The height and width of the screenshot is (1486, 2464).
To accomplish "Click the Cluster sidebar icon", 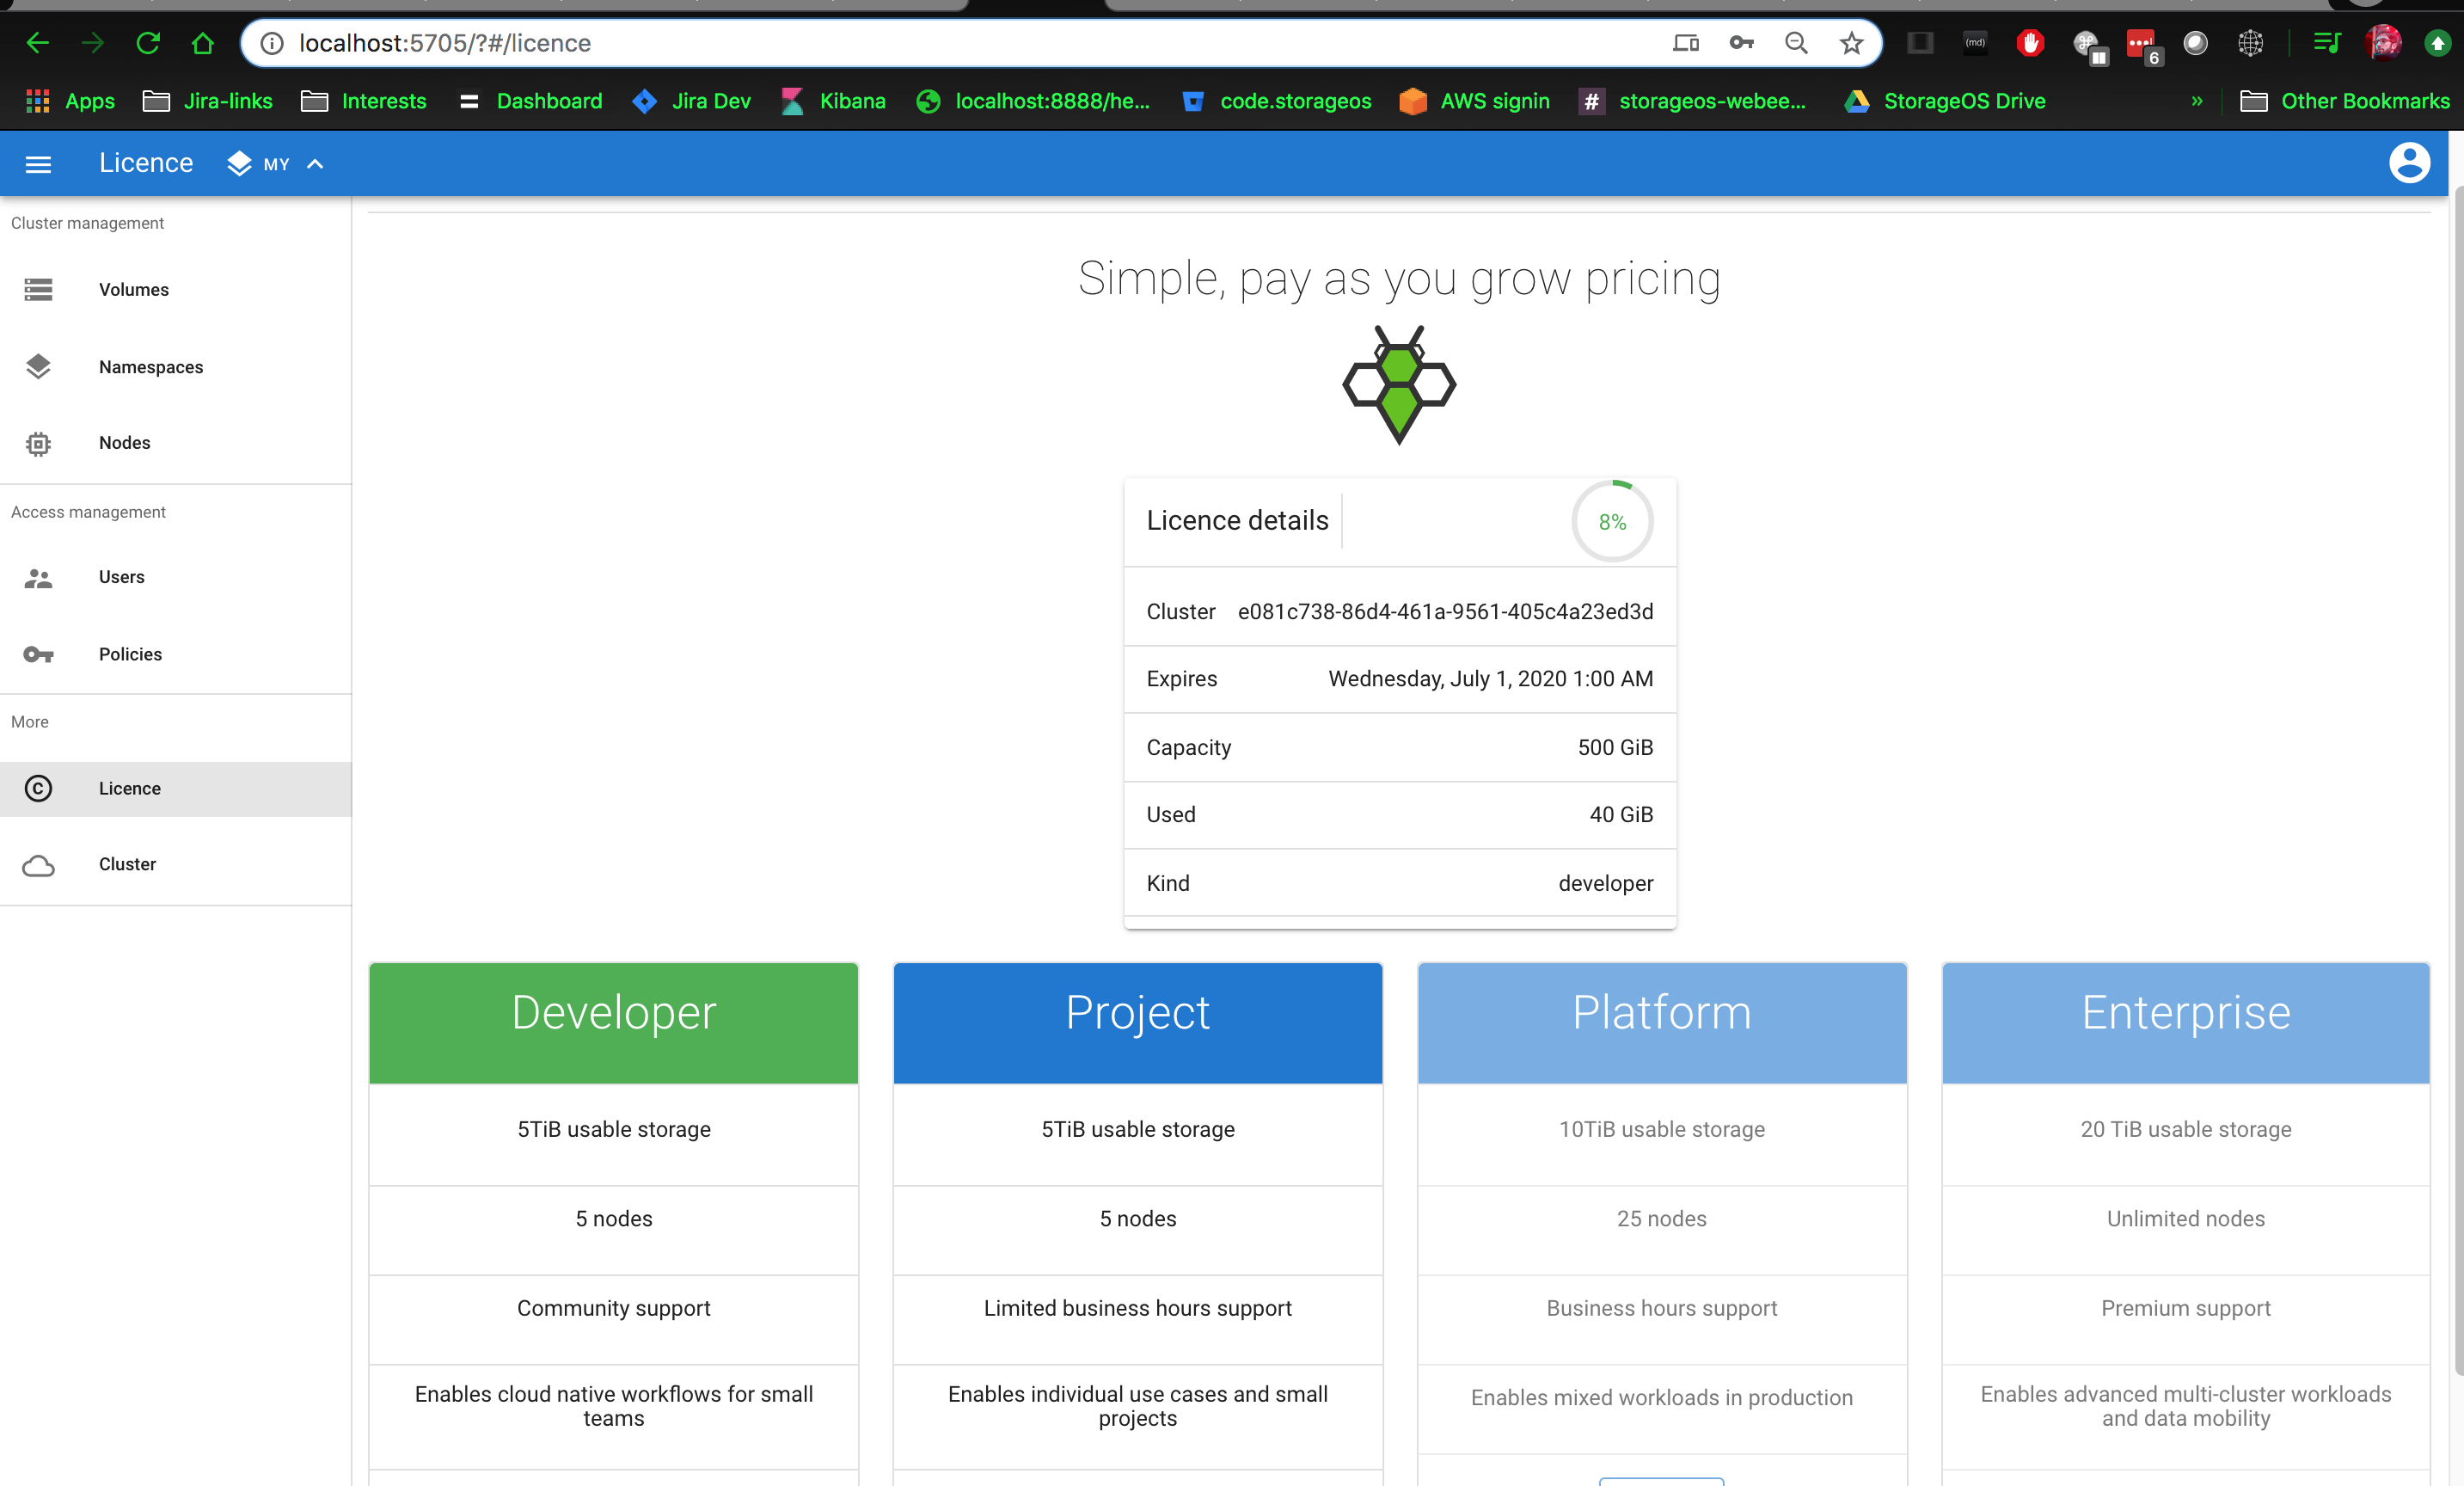I will [x=37, y=864].
